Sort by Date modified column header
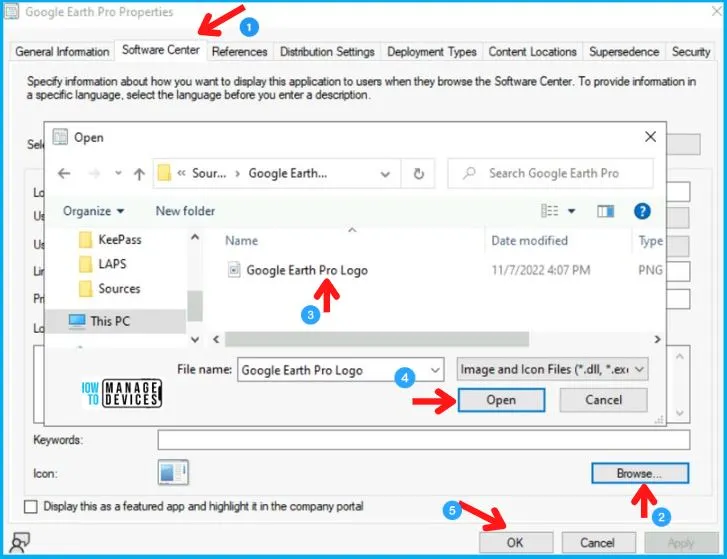This screenshot has height=559, width=727. (529, 241)
